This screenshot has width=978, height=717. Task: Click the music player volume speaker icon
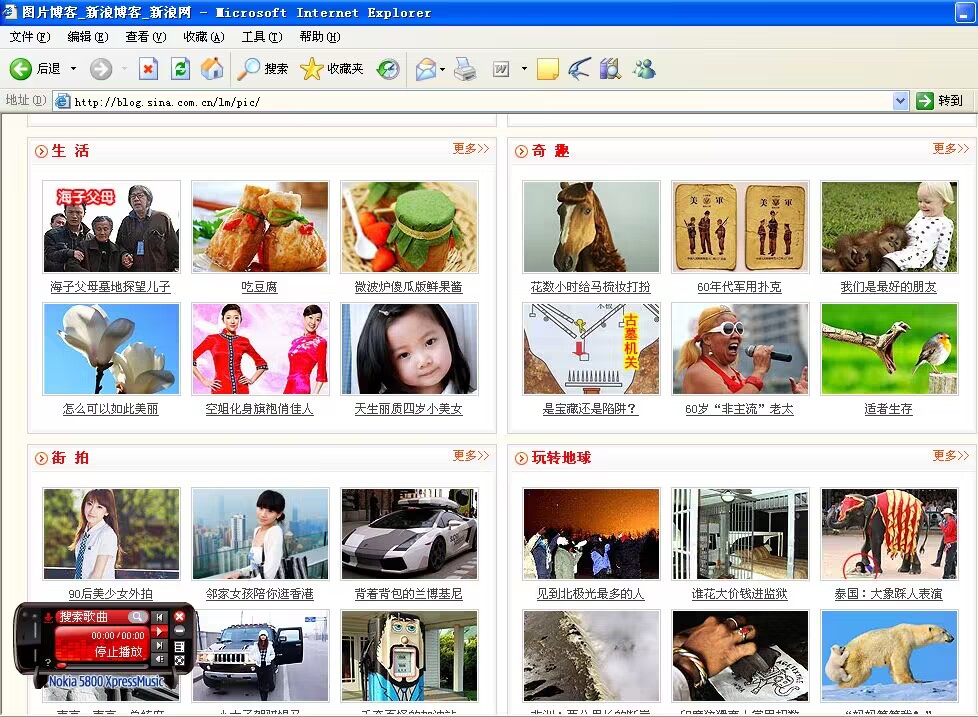[159, 659]
